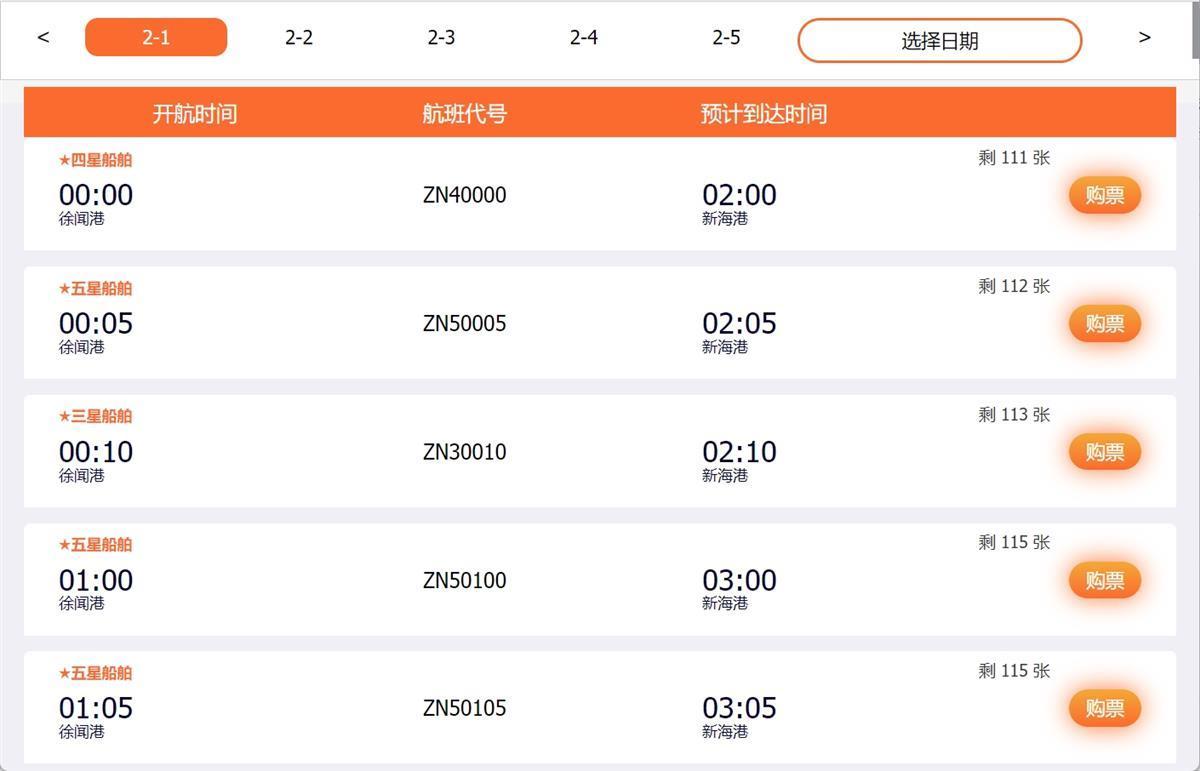This screenshot has width=1200, height=771.
Task: Select the ZN50100 sailing code text
Action: coord(464,580)
